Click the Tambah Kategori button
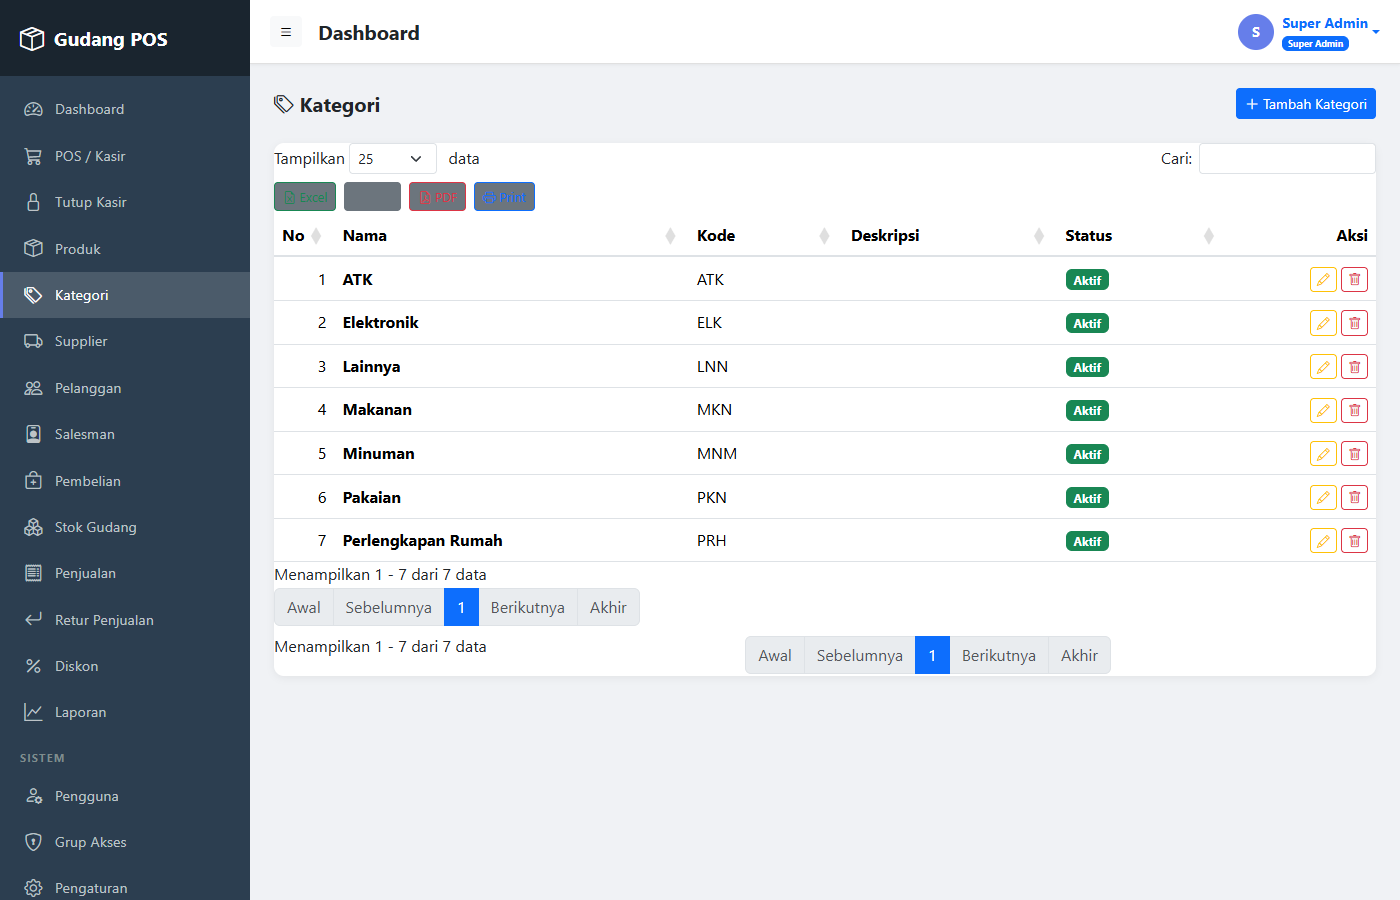The width and height of the screenshot is (1400, 900). [x=1306, y=104]
